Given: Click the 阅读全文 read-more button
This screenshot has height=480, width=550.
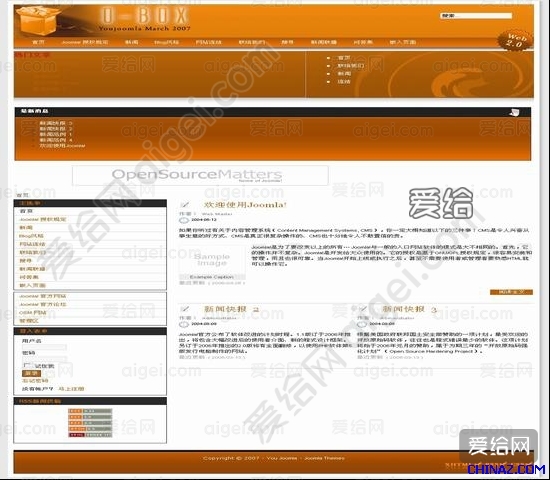Looking at the screenshot, I should pyautogui.click(x=511, y=292).
